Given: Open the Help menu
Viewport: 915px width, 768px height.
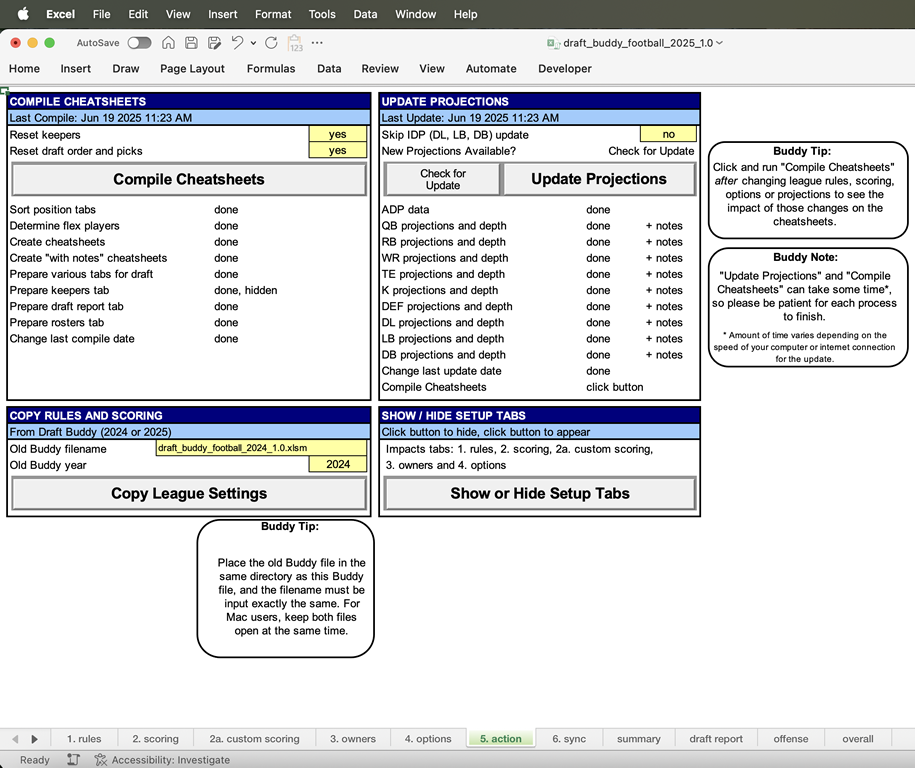Looking at the screenshot, I should (x=466, y=14).
